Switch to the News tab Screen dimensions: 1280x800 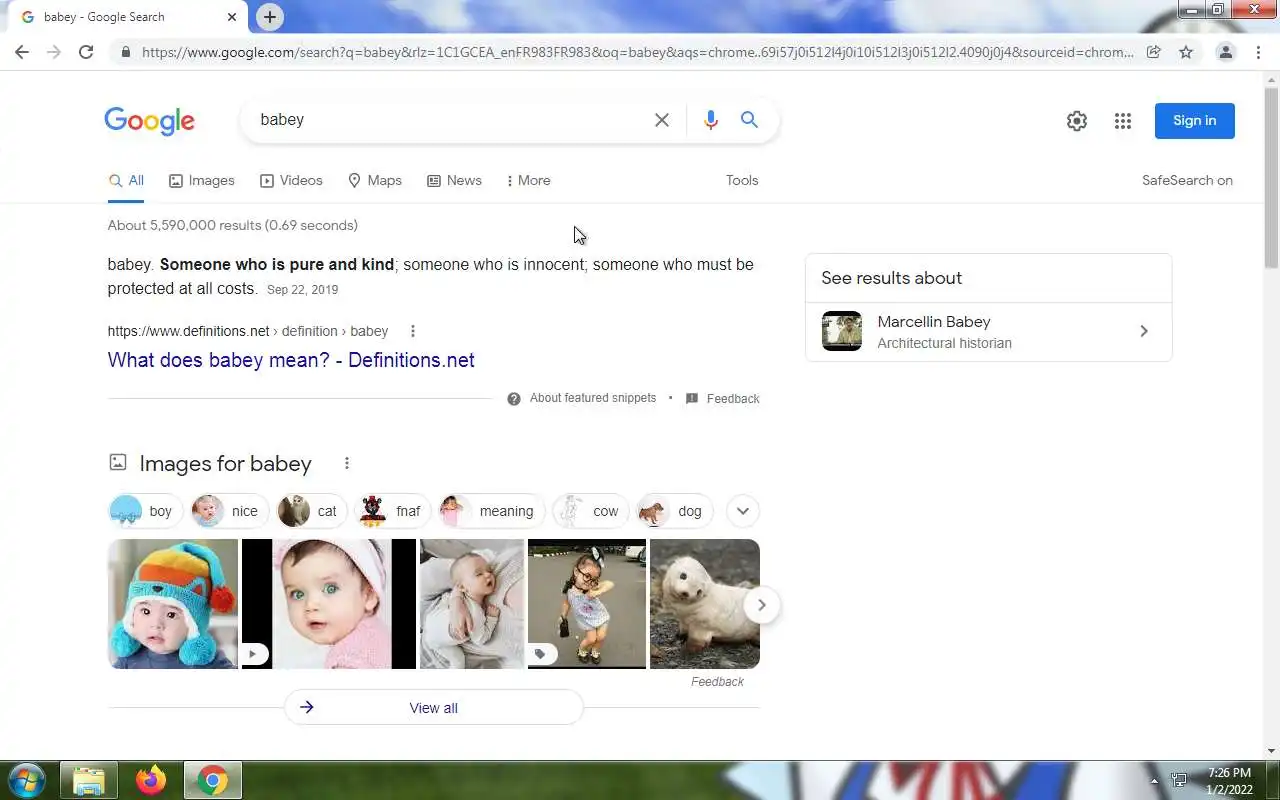tap(454, 181)
